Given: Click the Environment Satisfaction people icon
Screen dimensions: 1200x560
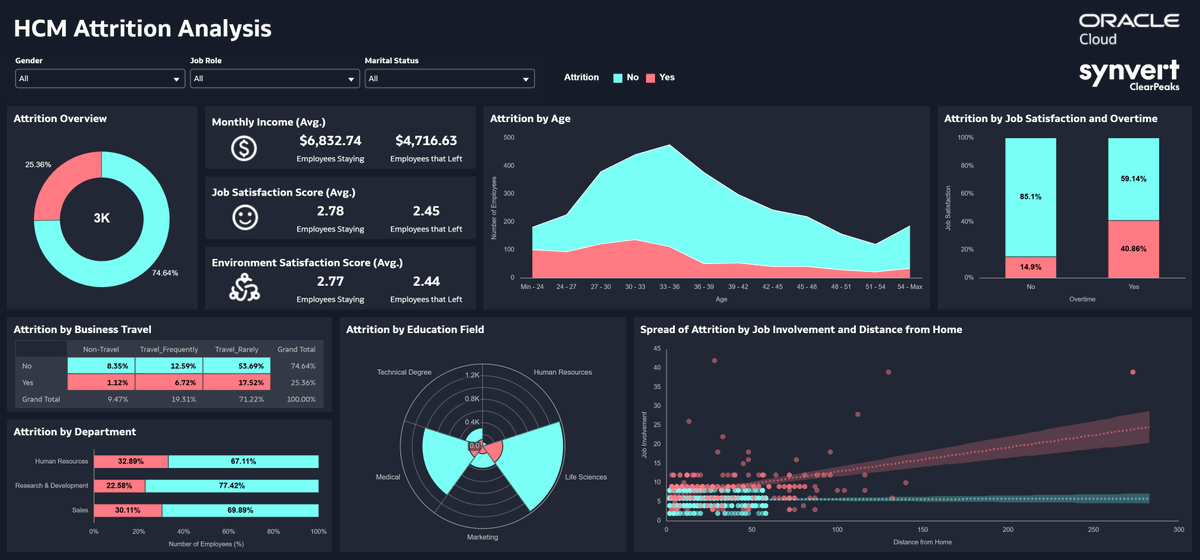Looking at the screenshot, I should click(245, 288).
